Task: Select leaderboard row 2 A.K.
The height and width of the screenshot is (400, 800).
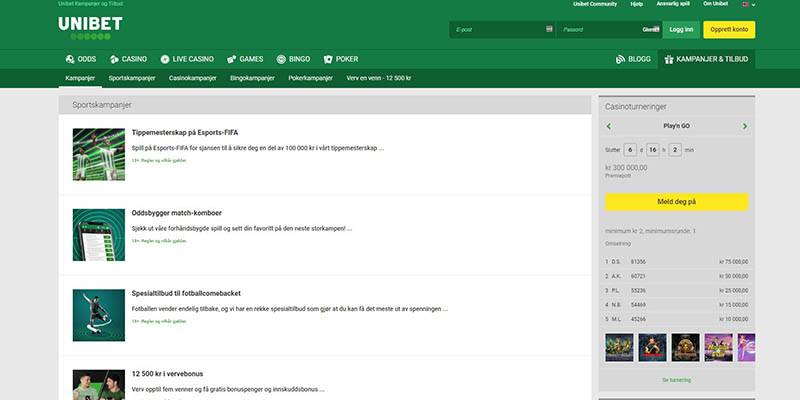Action: (677, 276)
